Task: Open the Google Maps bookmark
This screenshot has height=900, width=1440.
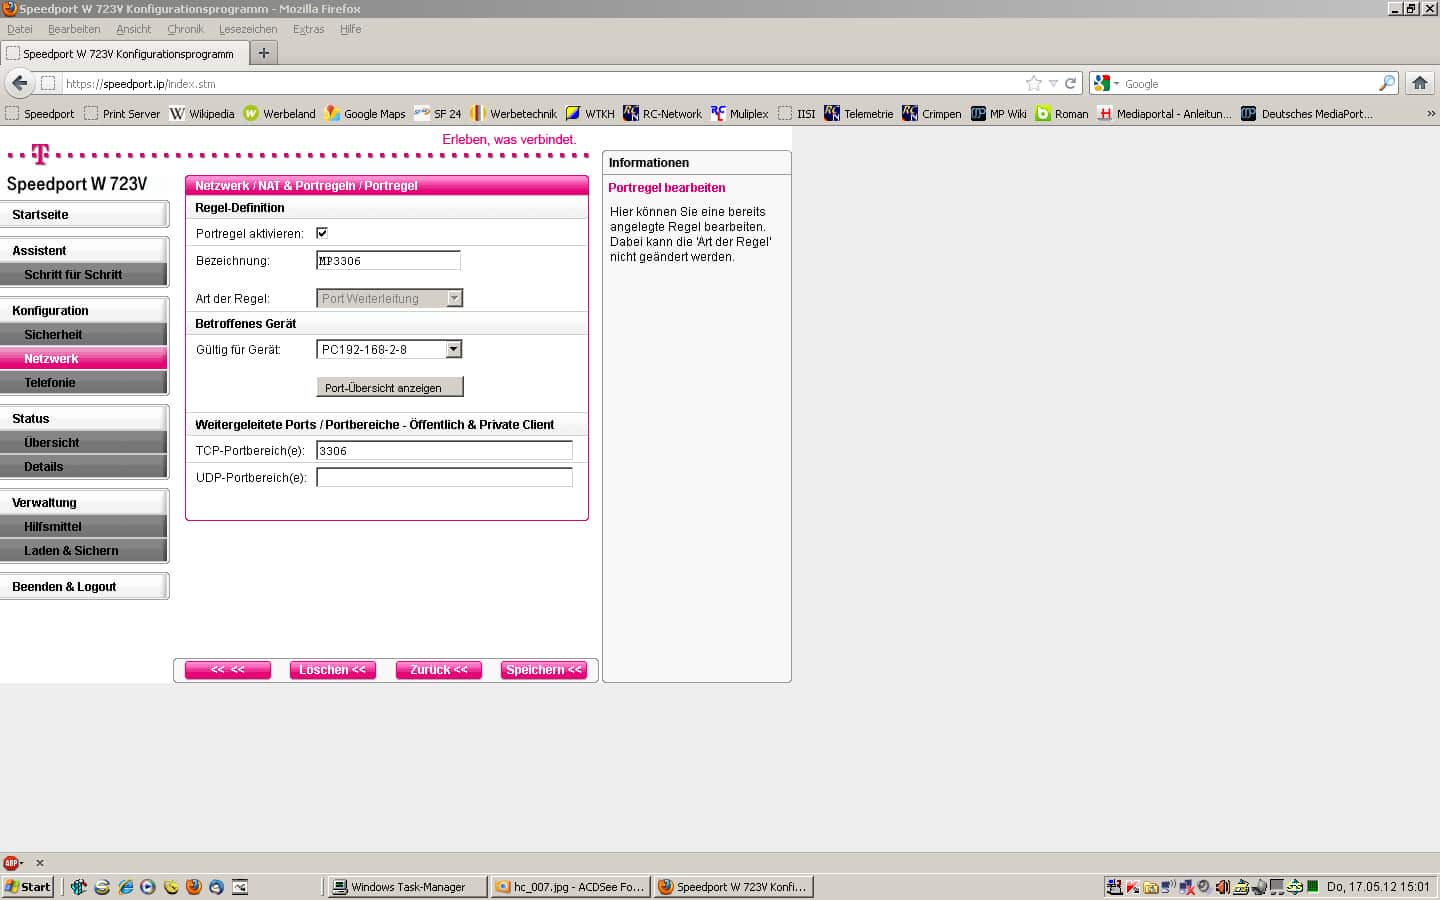Action: [365, 114]
